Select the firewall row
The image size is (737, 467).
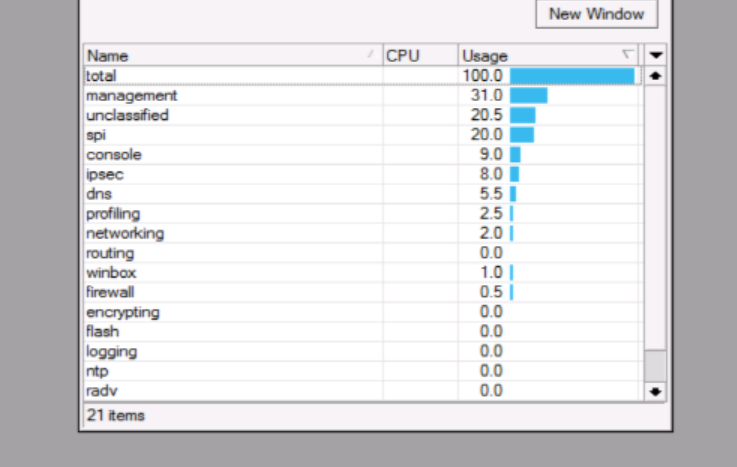pyautogui.click(x=363, y=292)
